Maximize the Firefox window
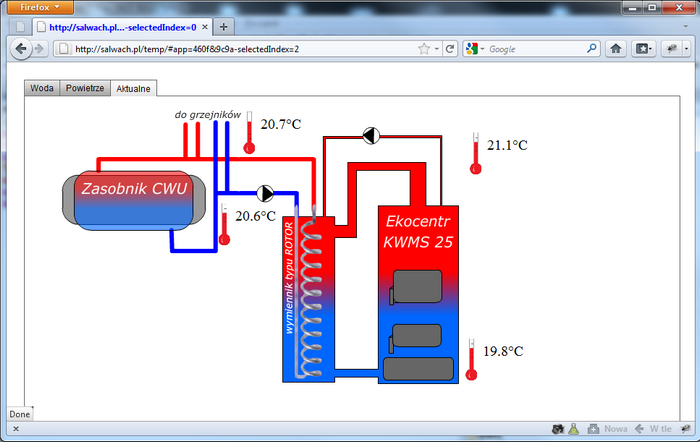Image resolution: width=700 pixels, height=442 pixels. [652, 8]
